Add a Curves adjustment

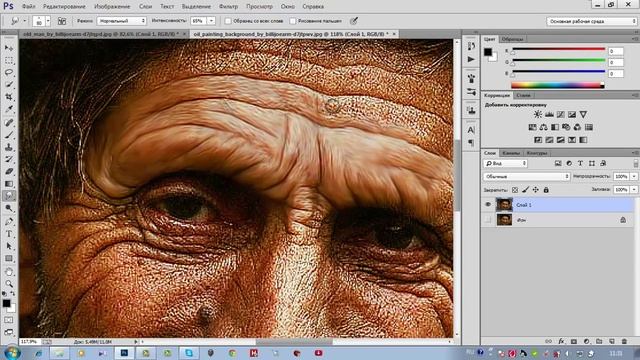tap(561, 115)
